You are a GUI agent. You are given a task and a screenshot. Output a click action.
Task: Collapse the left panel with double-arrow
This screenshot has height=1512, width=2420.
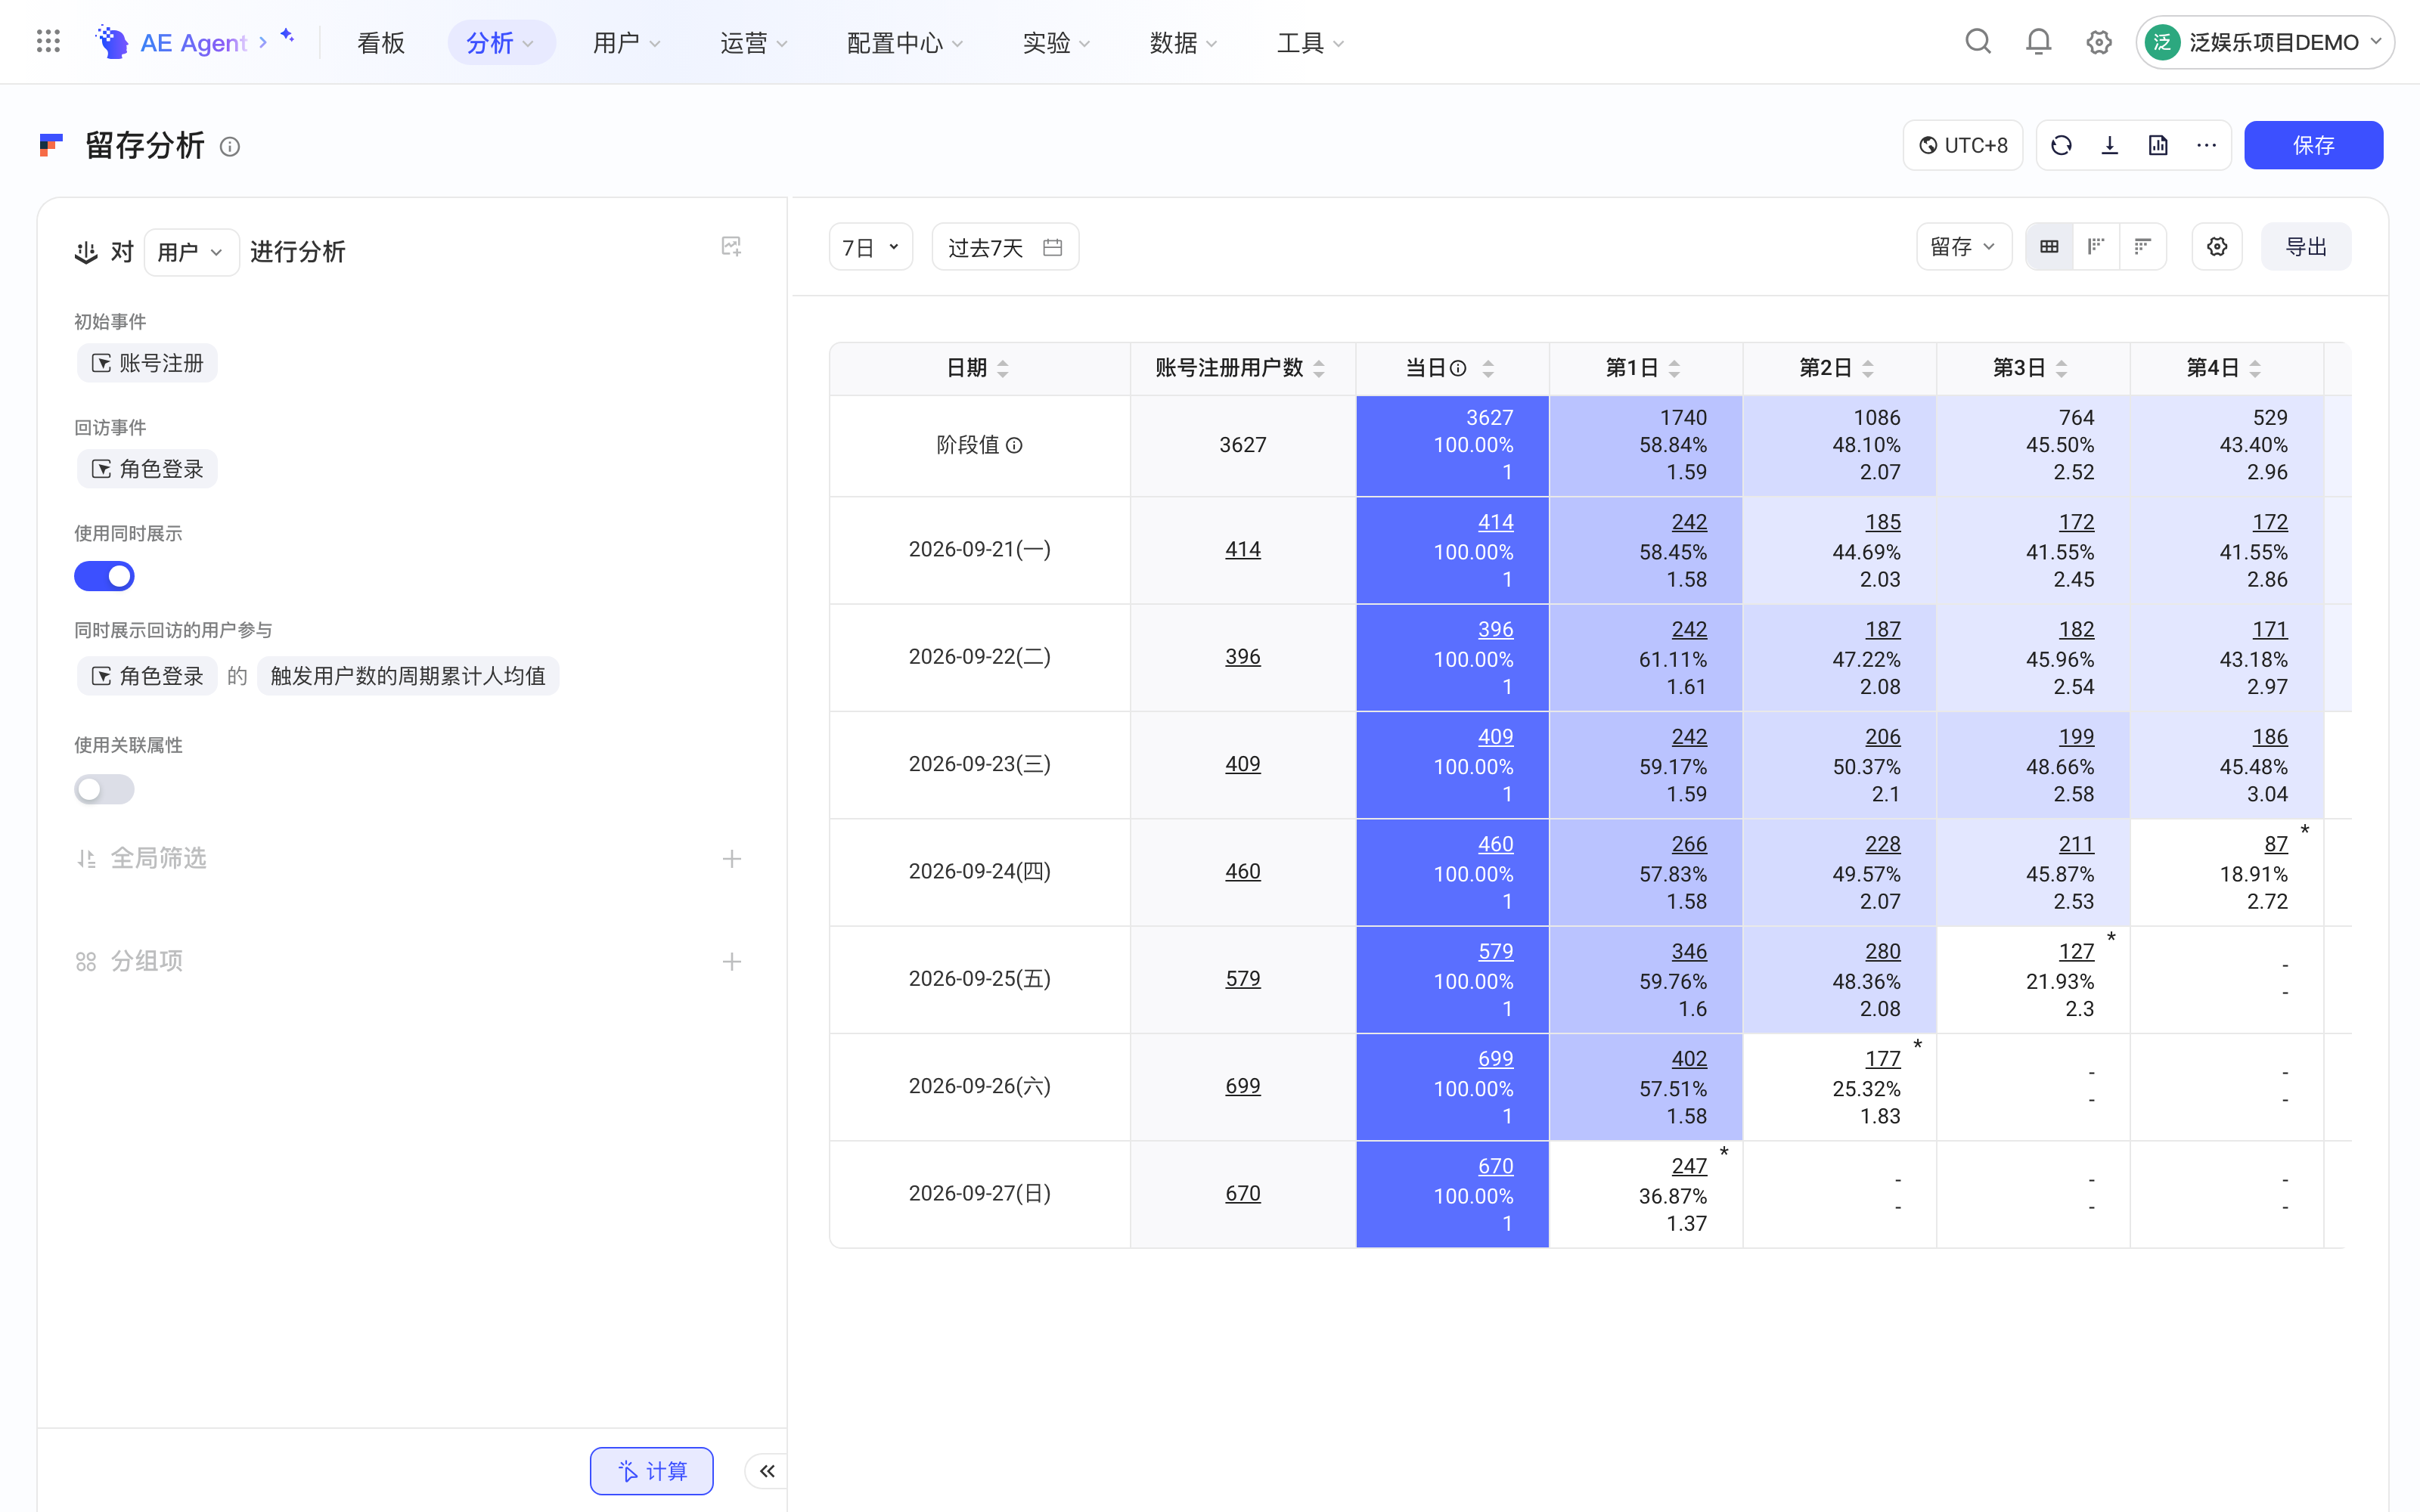(767, 1471)
